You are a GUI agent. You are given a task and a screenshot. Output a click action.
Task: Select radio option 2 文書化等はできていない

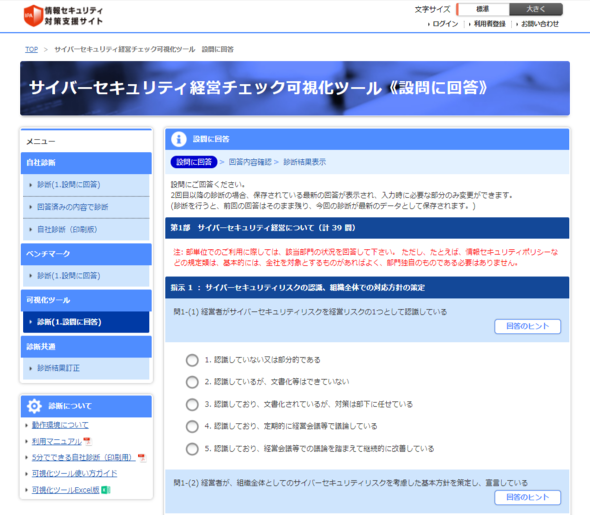coord(192,382)
